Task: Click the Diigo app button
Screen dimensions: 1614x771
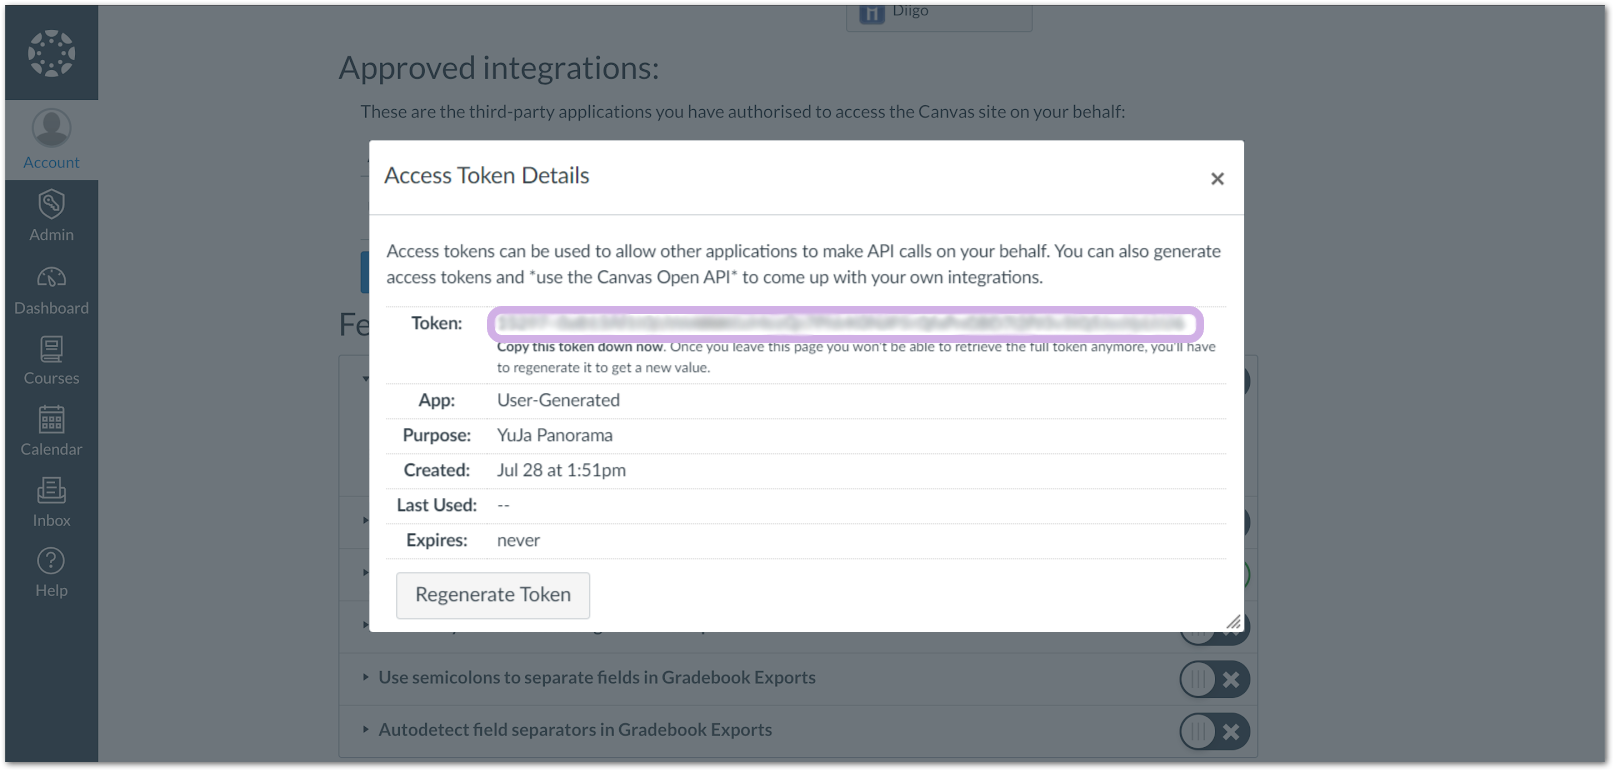Action: pyautogui.click(x=938, y=14)
